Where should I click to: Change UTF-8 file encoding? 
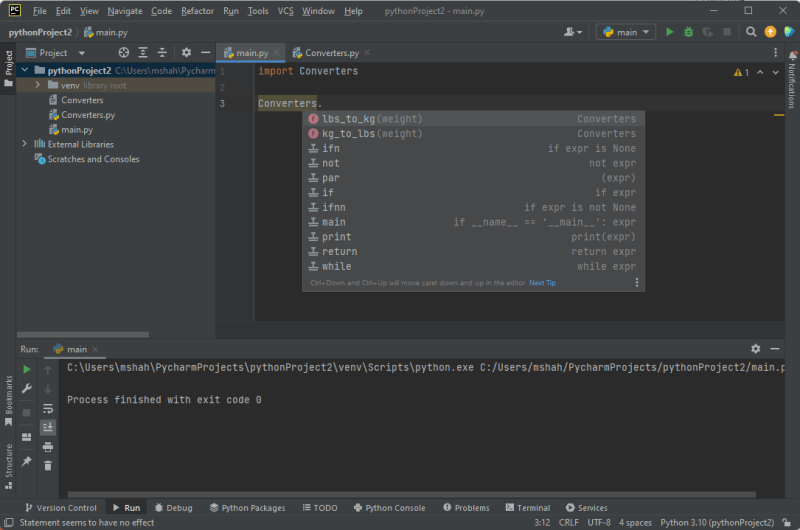599,522
